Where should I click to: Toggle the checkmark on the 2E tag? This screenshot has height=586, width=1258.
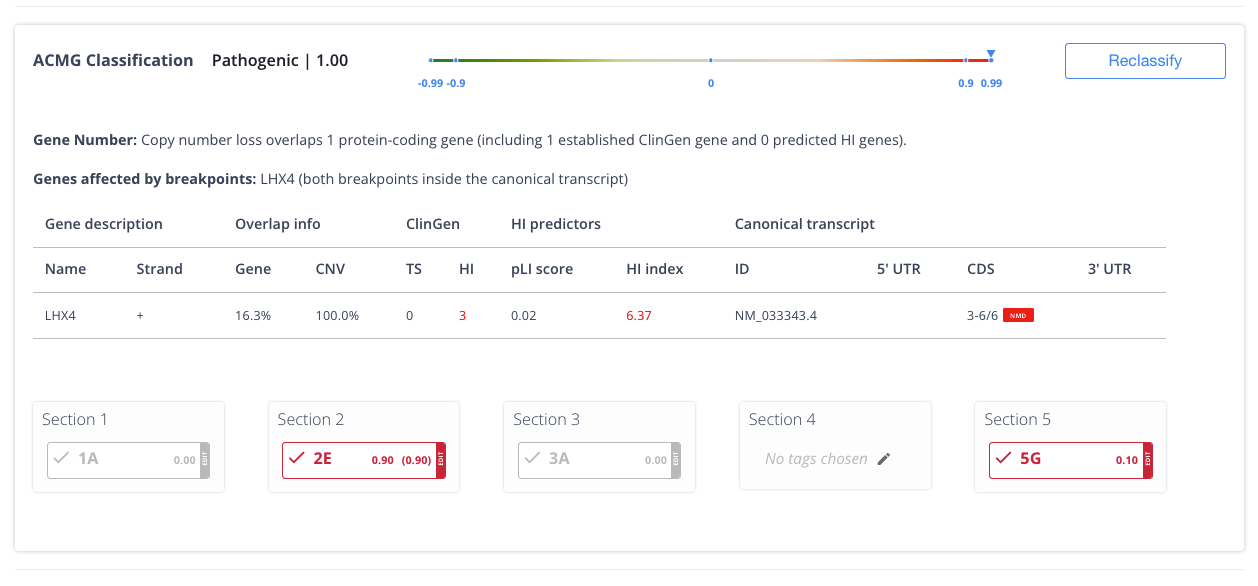click(x=297, y=460)
